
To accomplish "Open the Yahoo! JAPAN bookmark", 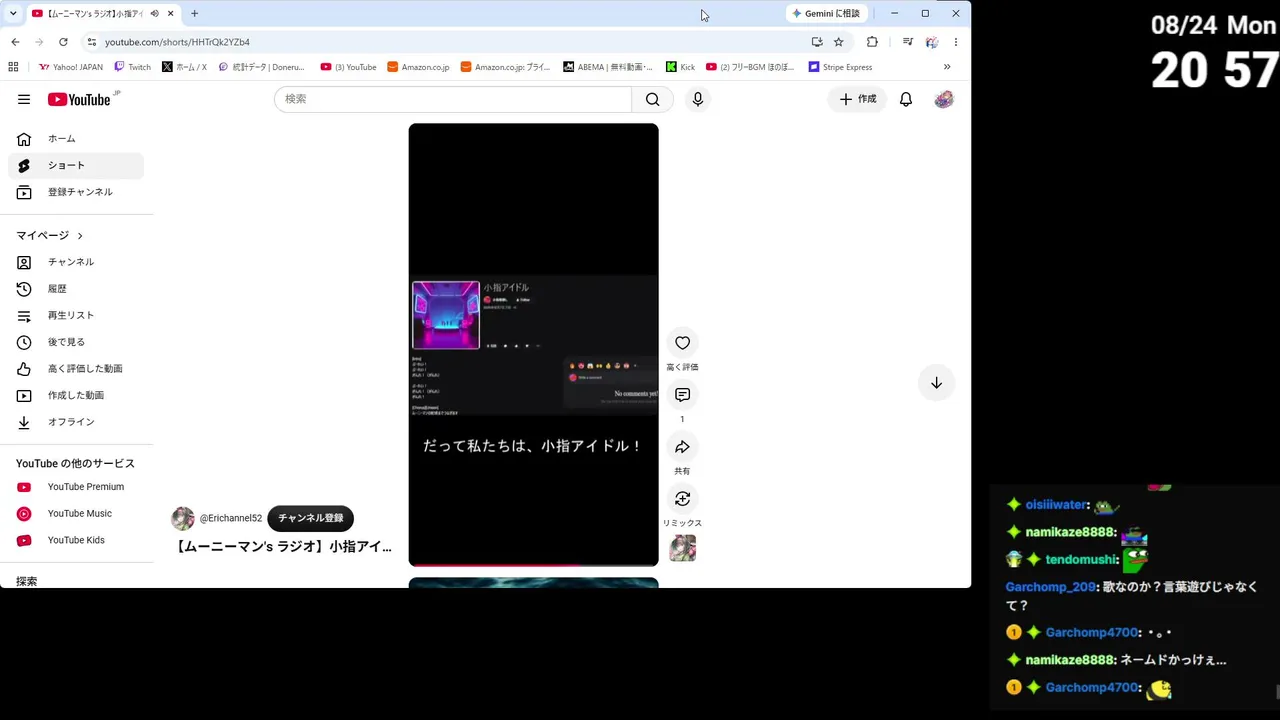I will pyautogui.click(x=71, y=67).
